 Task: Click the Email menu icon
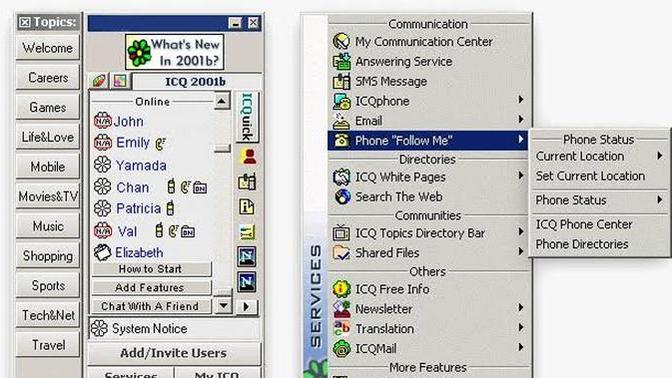coord(342,121)
